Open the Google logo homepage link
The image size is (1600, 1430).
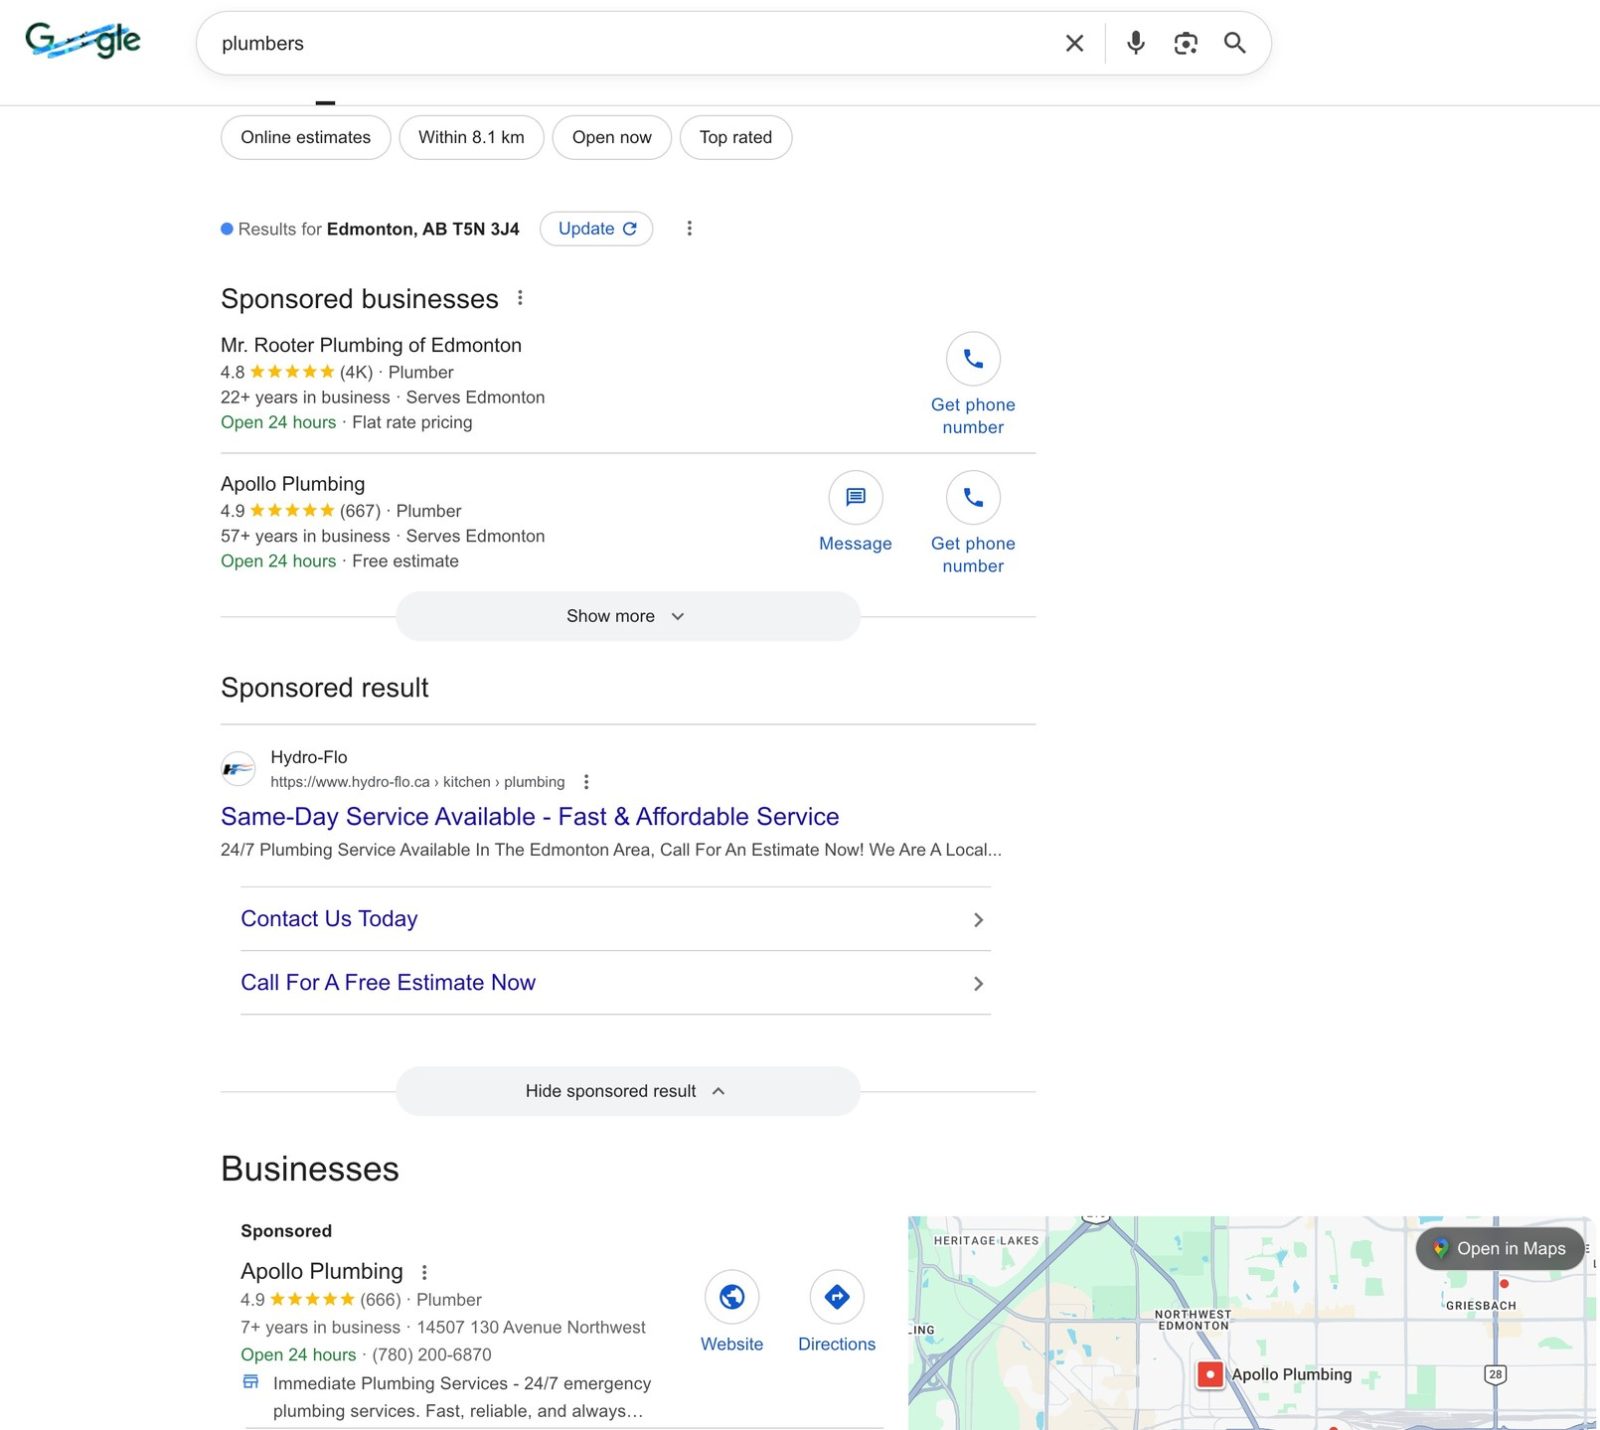tap(82, 41)
